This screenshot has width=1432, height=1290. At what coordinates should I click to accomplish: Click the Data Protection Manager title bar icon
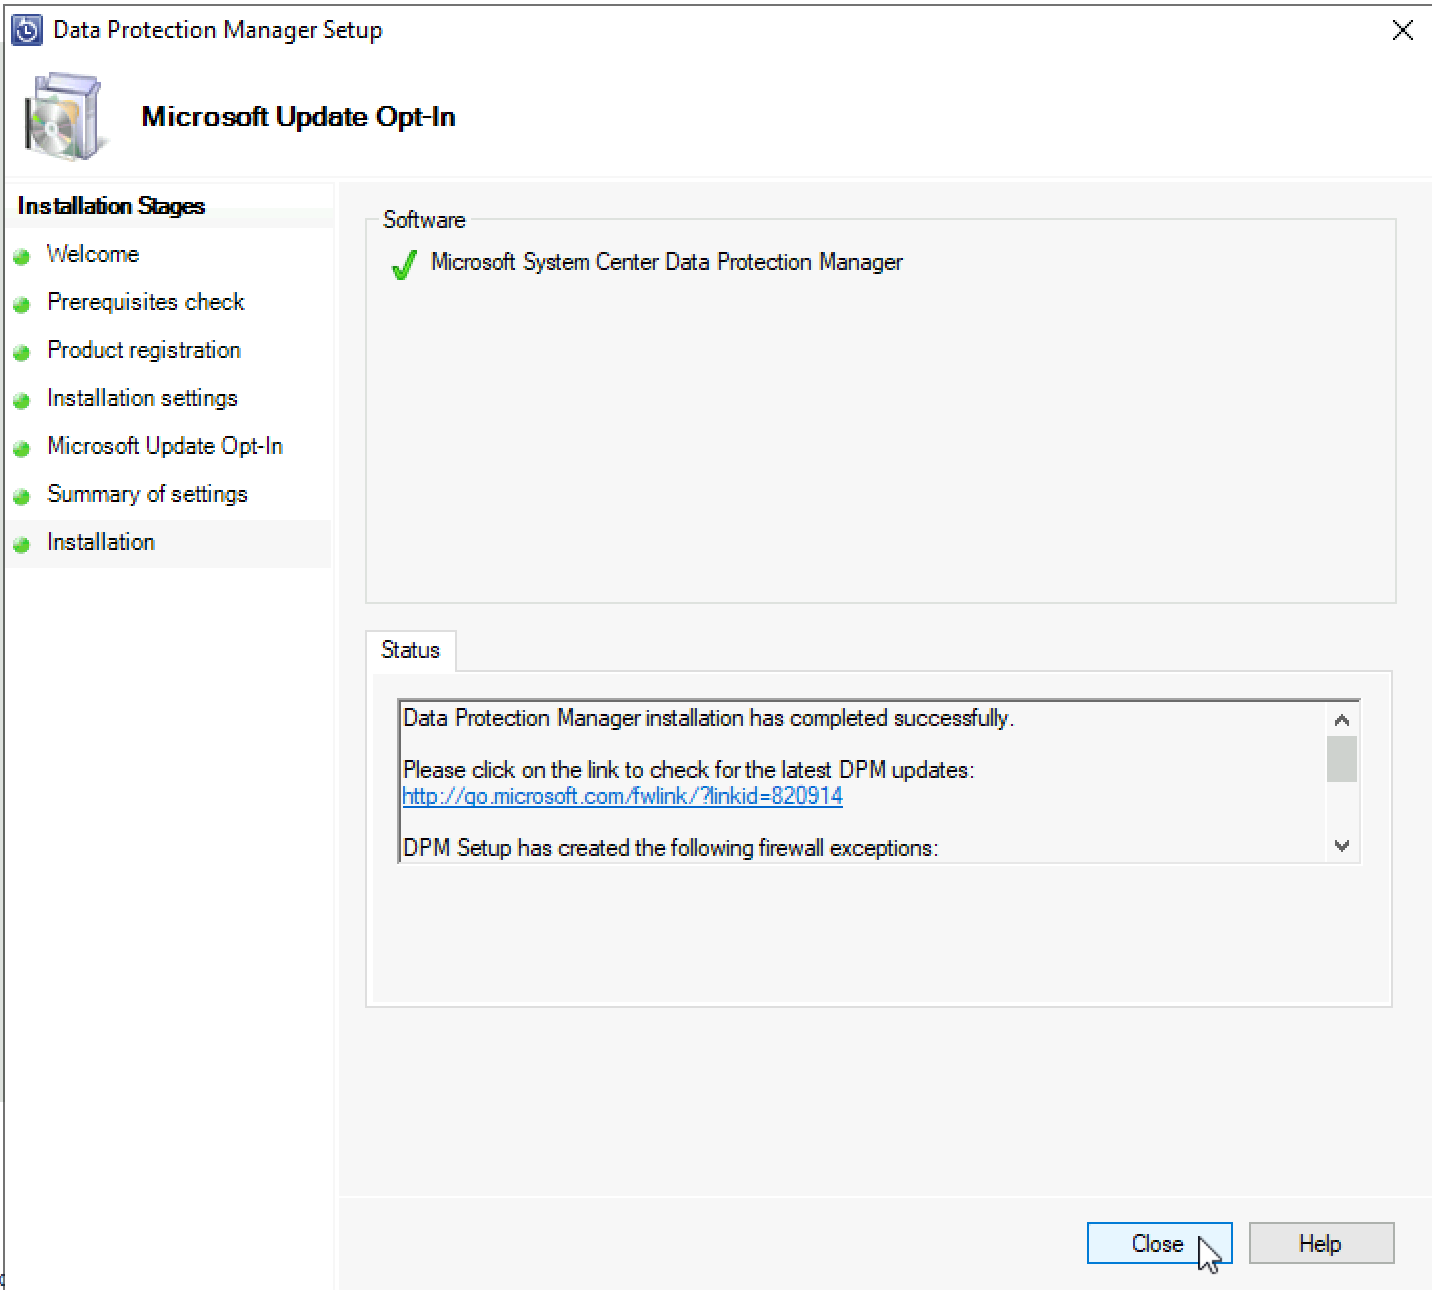coord(26,30)
